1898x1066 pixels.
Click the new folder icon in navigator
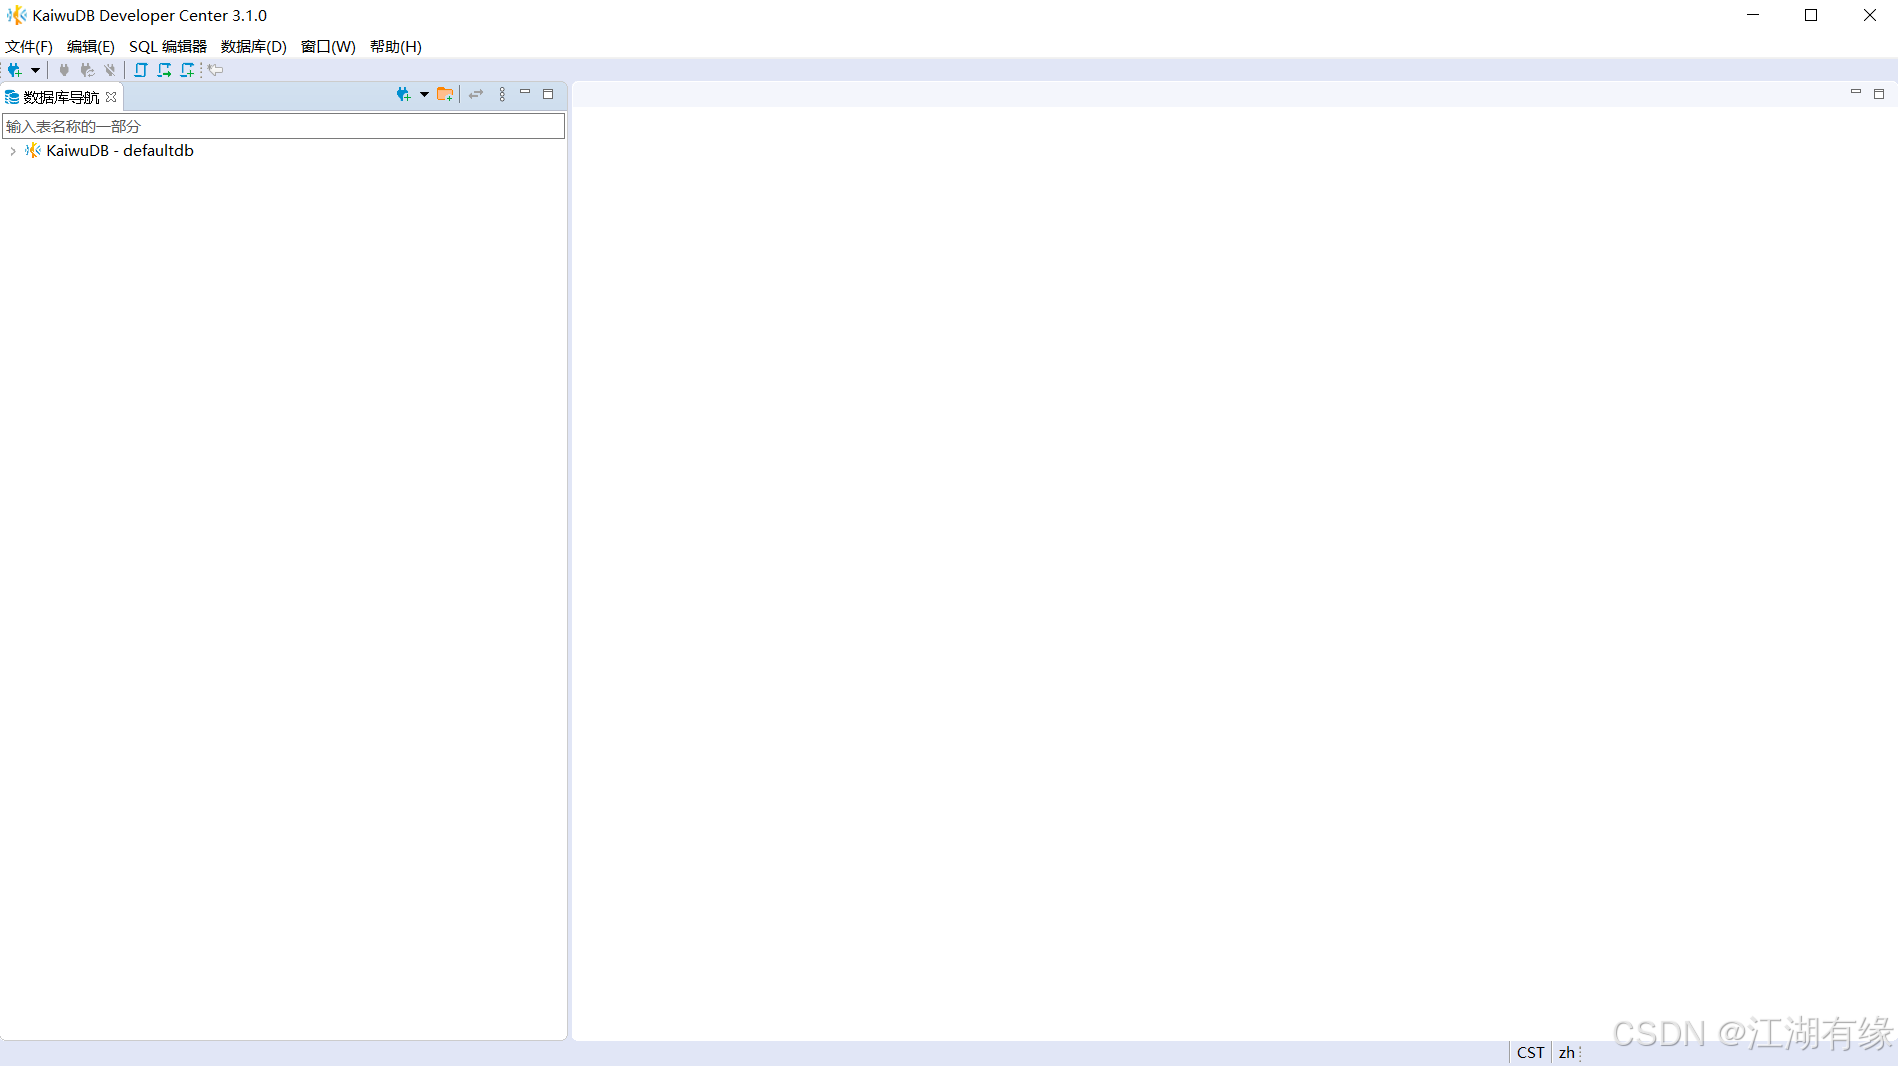pyautogui.click(x=445, y=94)
